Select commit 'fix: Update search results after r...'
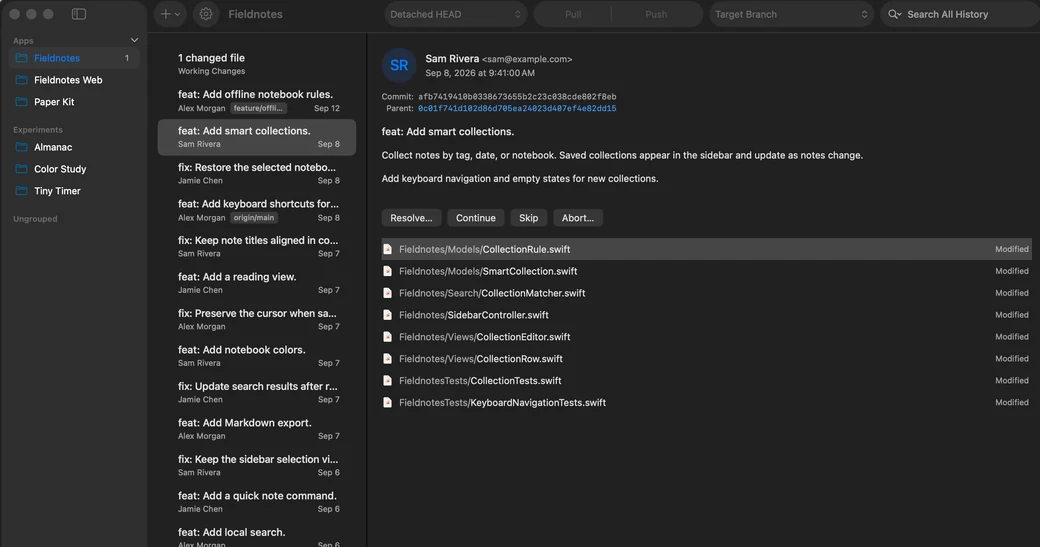Viewport: 1040px width, 547px height. tap(257, 393)
